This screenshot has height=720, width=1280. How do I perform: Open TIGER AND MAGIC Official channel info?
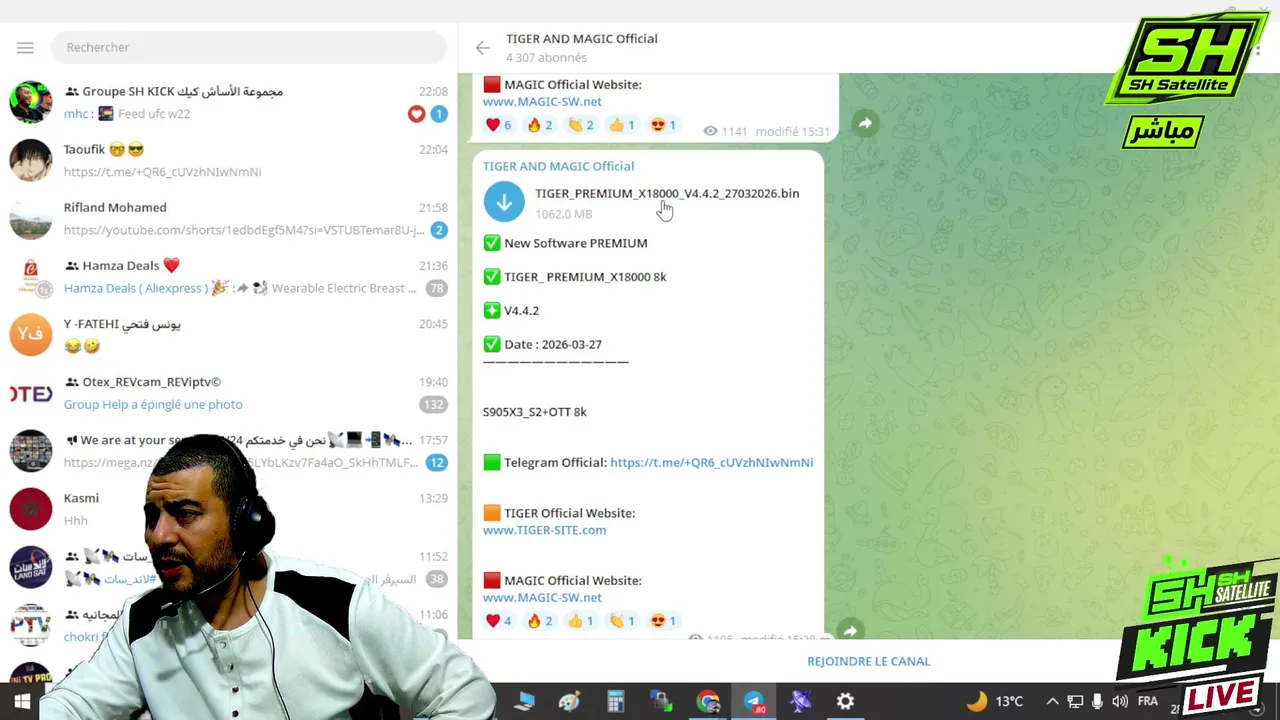[x=581, y=47]
